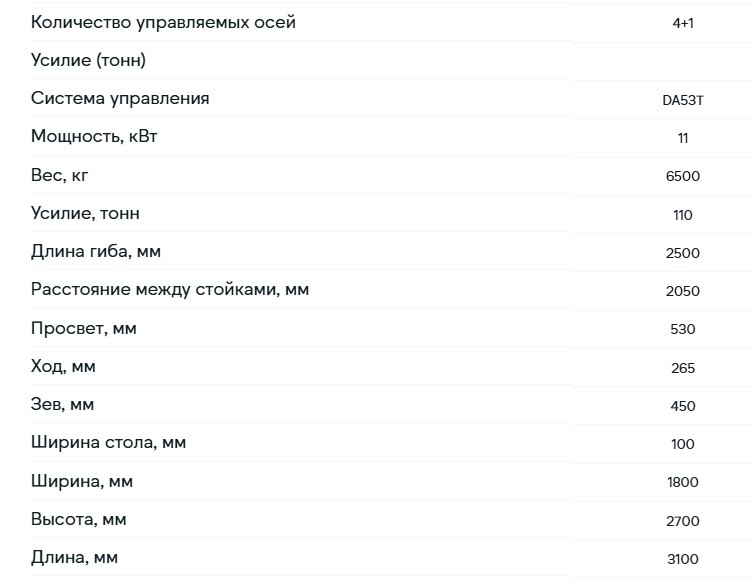Viewport: 752px width, 587px height.
Task: Click the 'Усилие, тонн' label
Action: (85, 213)
